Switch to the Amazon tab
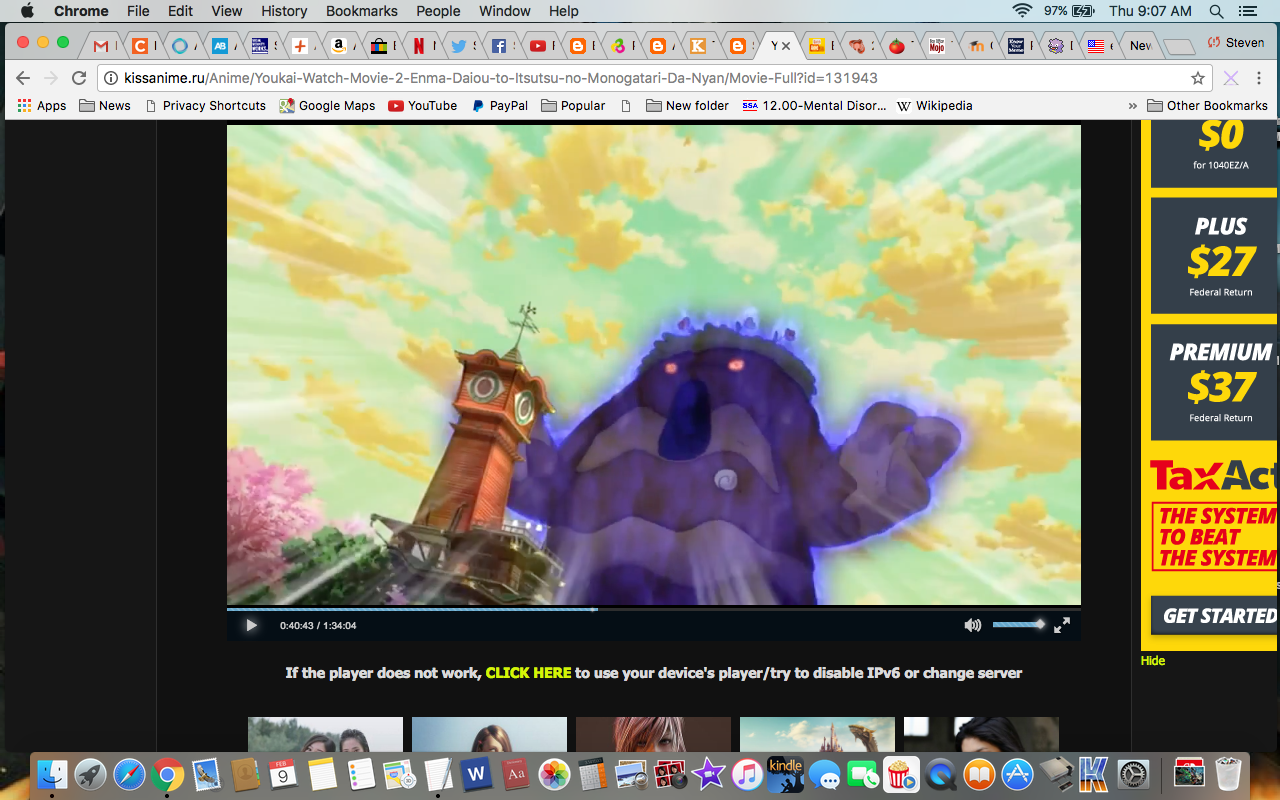This screenshot has height=800, width=1280. 343,46
